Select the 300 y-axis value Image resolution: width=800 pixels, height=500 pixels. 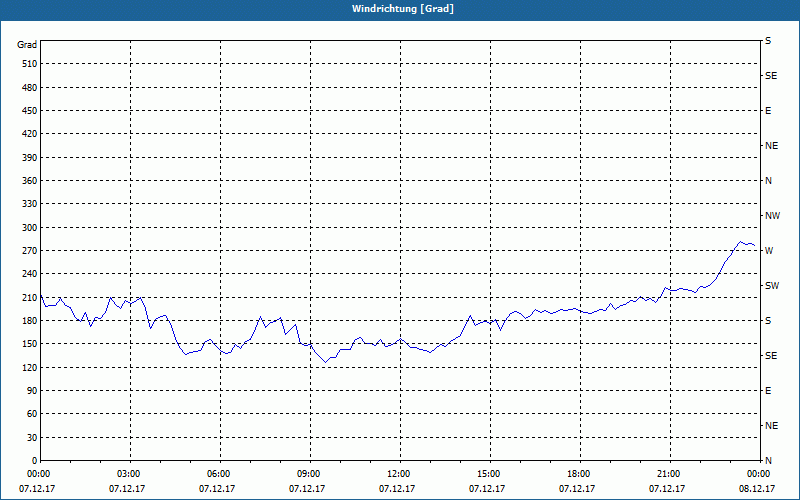30,228
